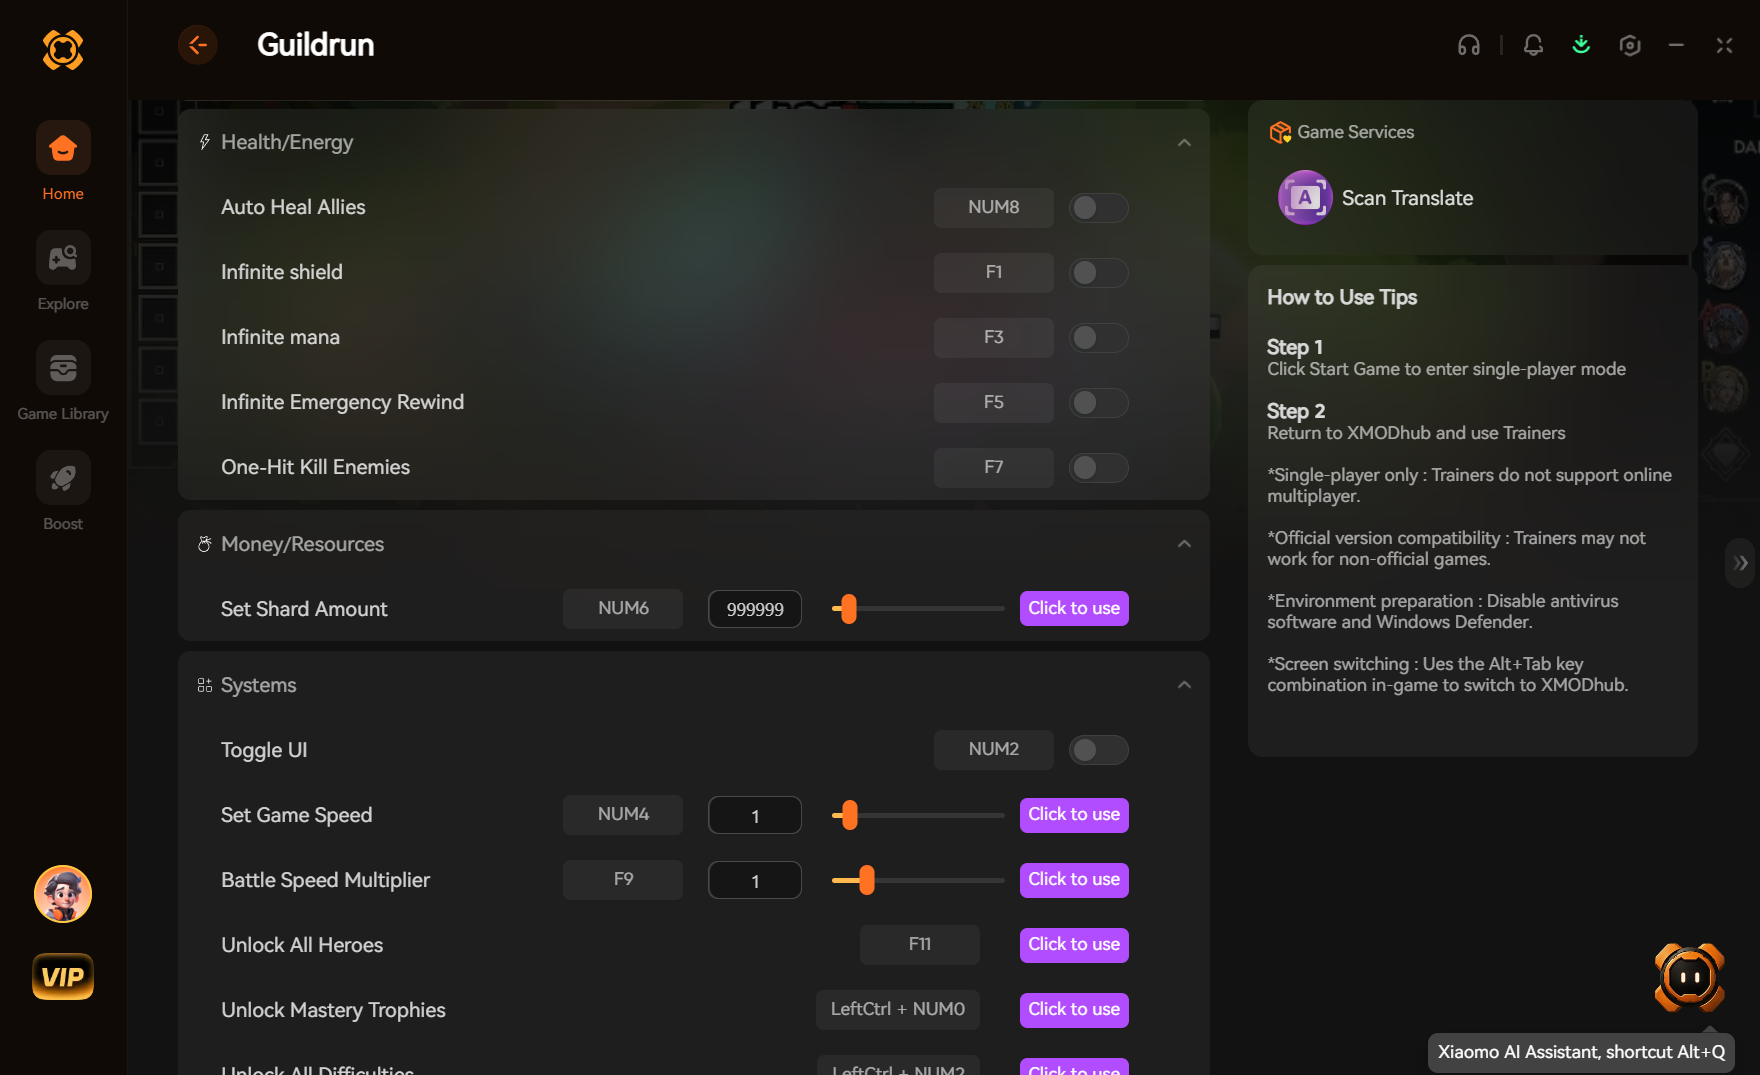Click the Systems grid icon
Screen dimensions: 1760x1075
click(204, 685)
